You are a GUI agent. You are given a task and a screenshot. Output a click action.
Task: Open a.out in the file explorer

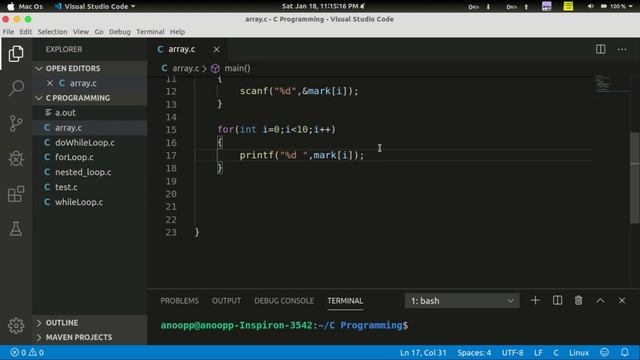[90, 113]
